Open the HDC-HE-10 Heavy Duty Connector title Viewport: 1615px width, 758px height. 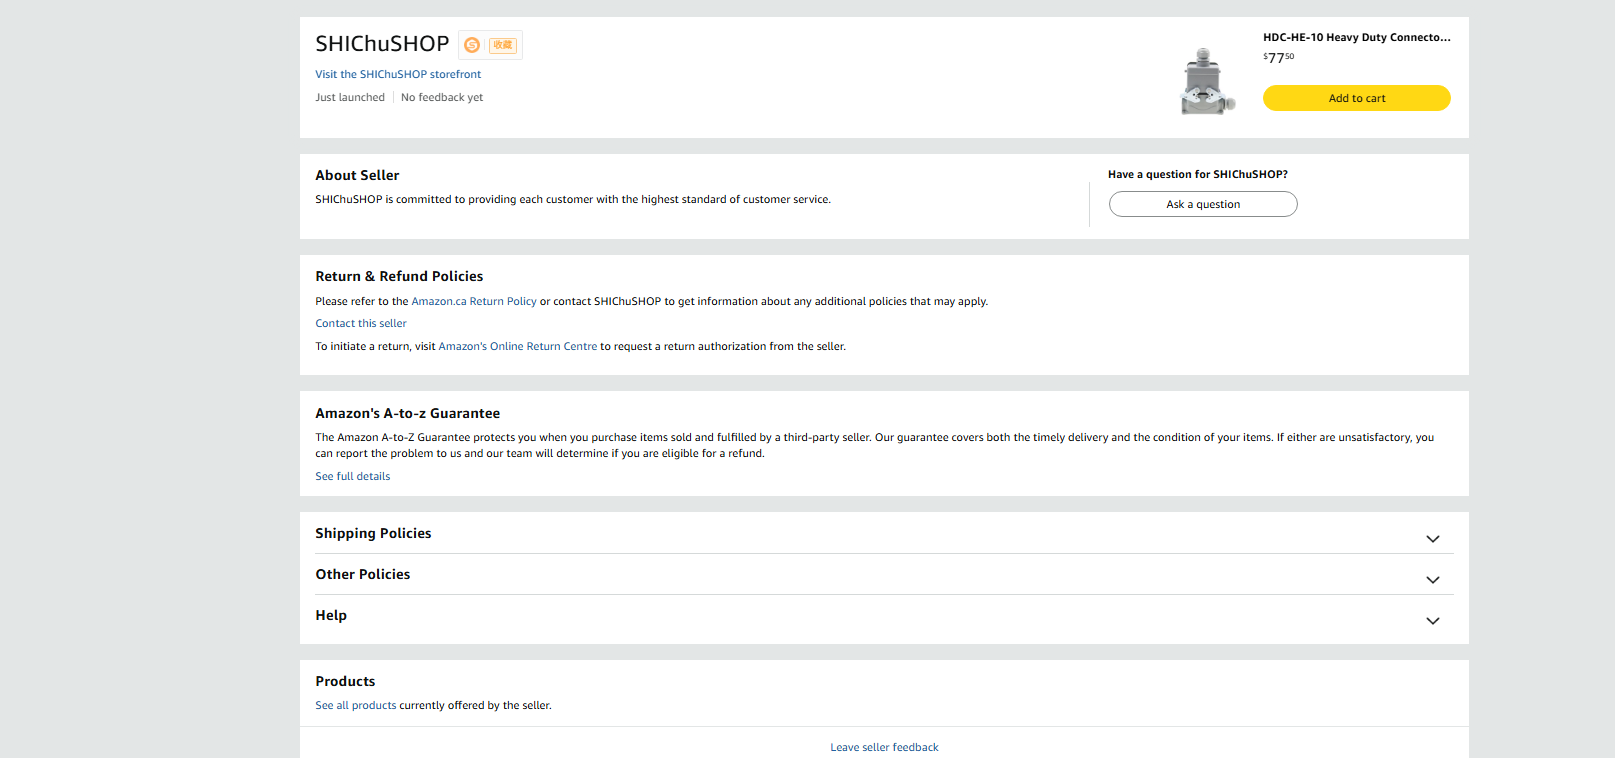1356,37
